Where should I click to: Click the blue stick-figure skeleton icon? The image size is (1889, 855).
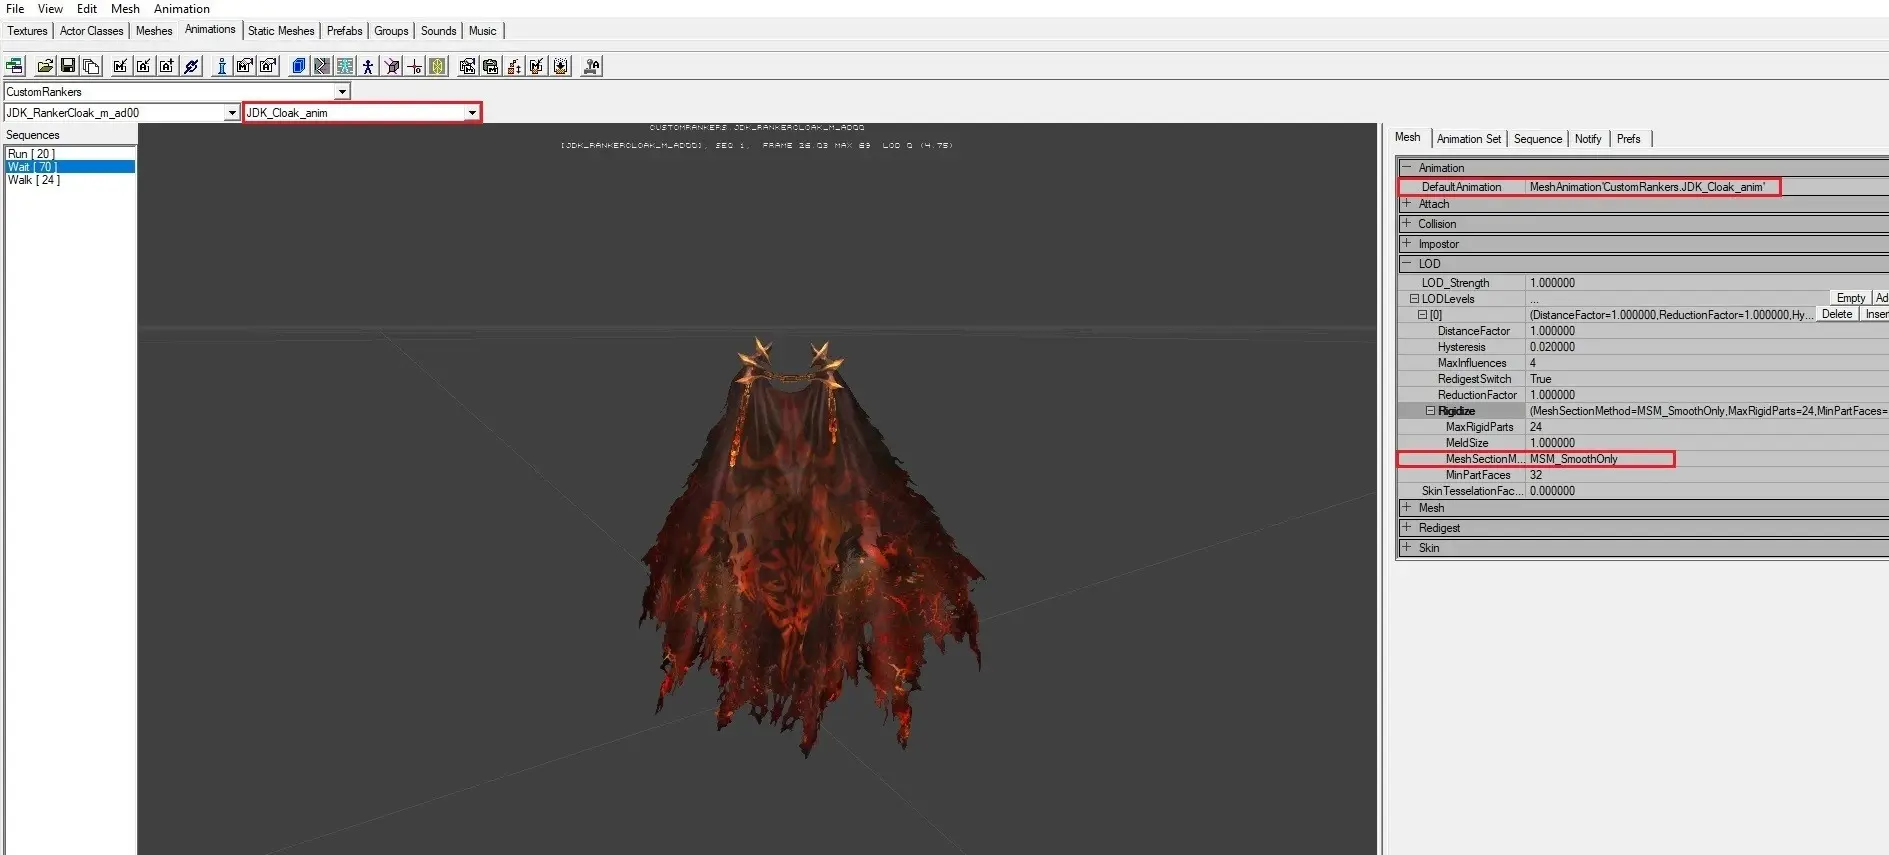coord(368,66)
